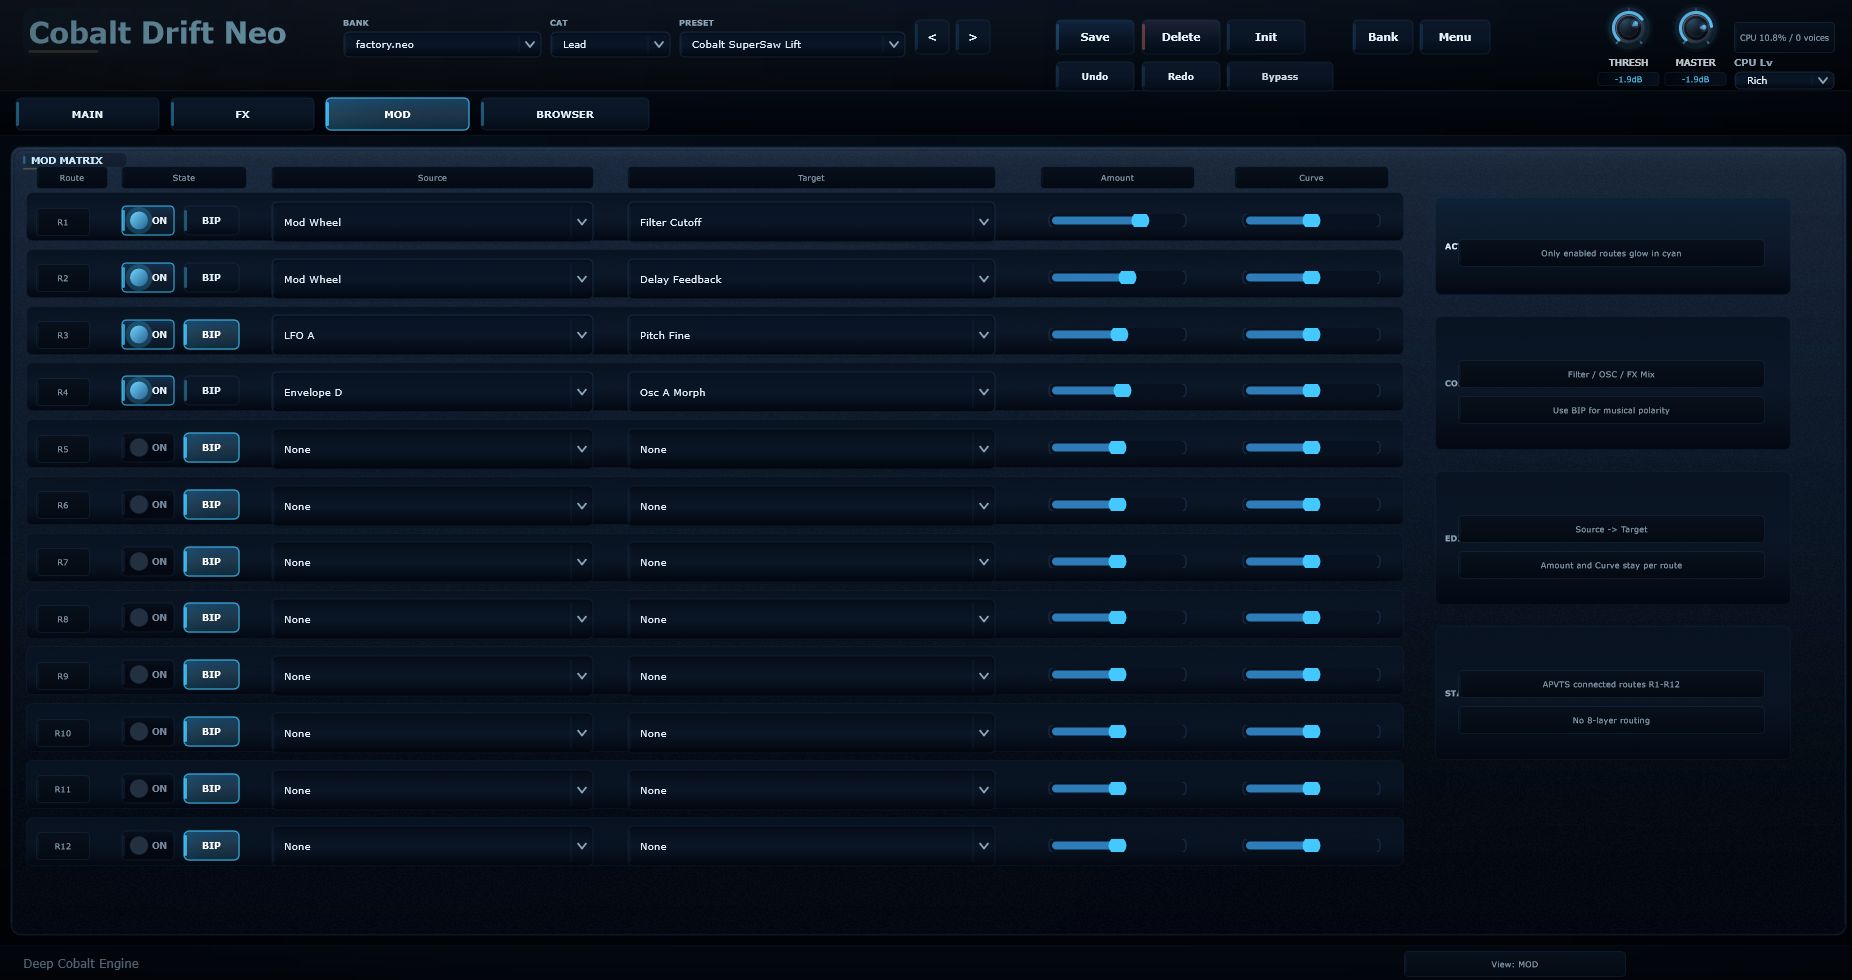Open the BROWSER tab
1852x980 pixels.
click(565, 114)
